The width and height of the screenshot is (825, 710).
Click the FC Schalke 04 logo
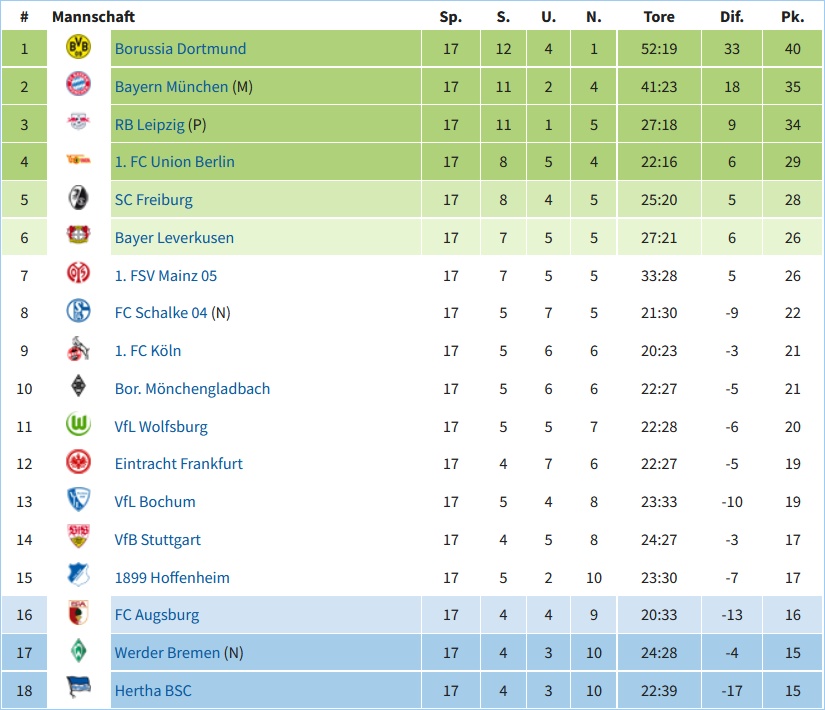coord(78,311)
